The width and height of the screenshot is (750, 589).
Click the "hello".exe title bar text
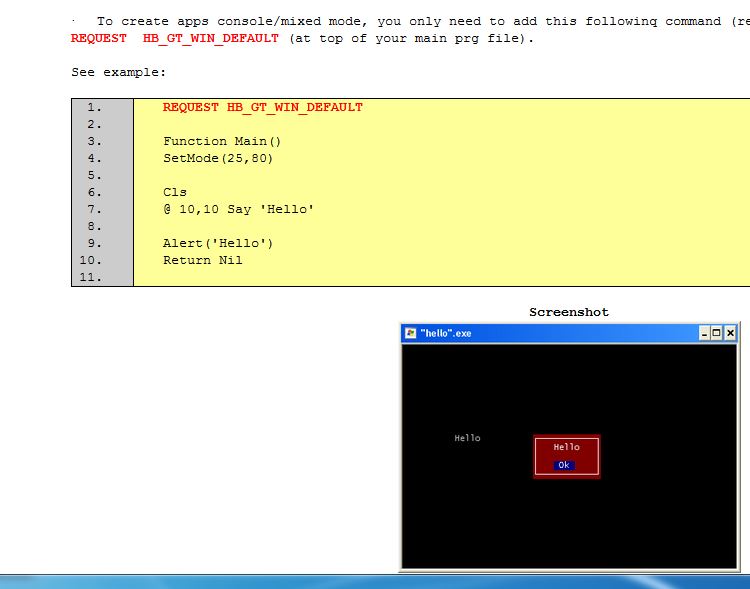(x=446, y=333)
